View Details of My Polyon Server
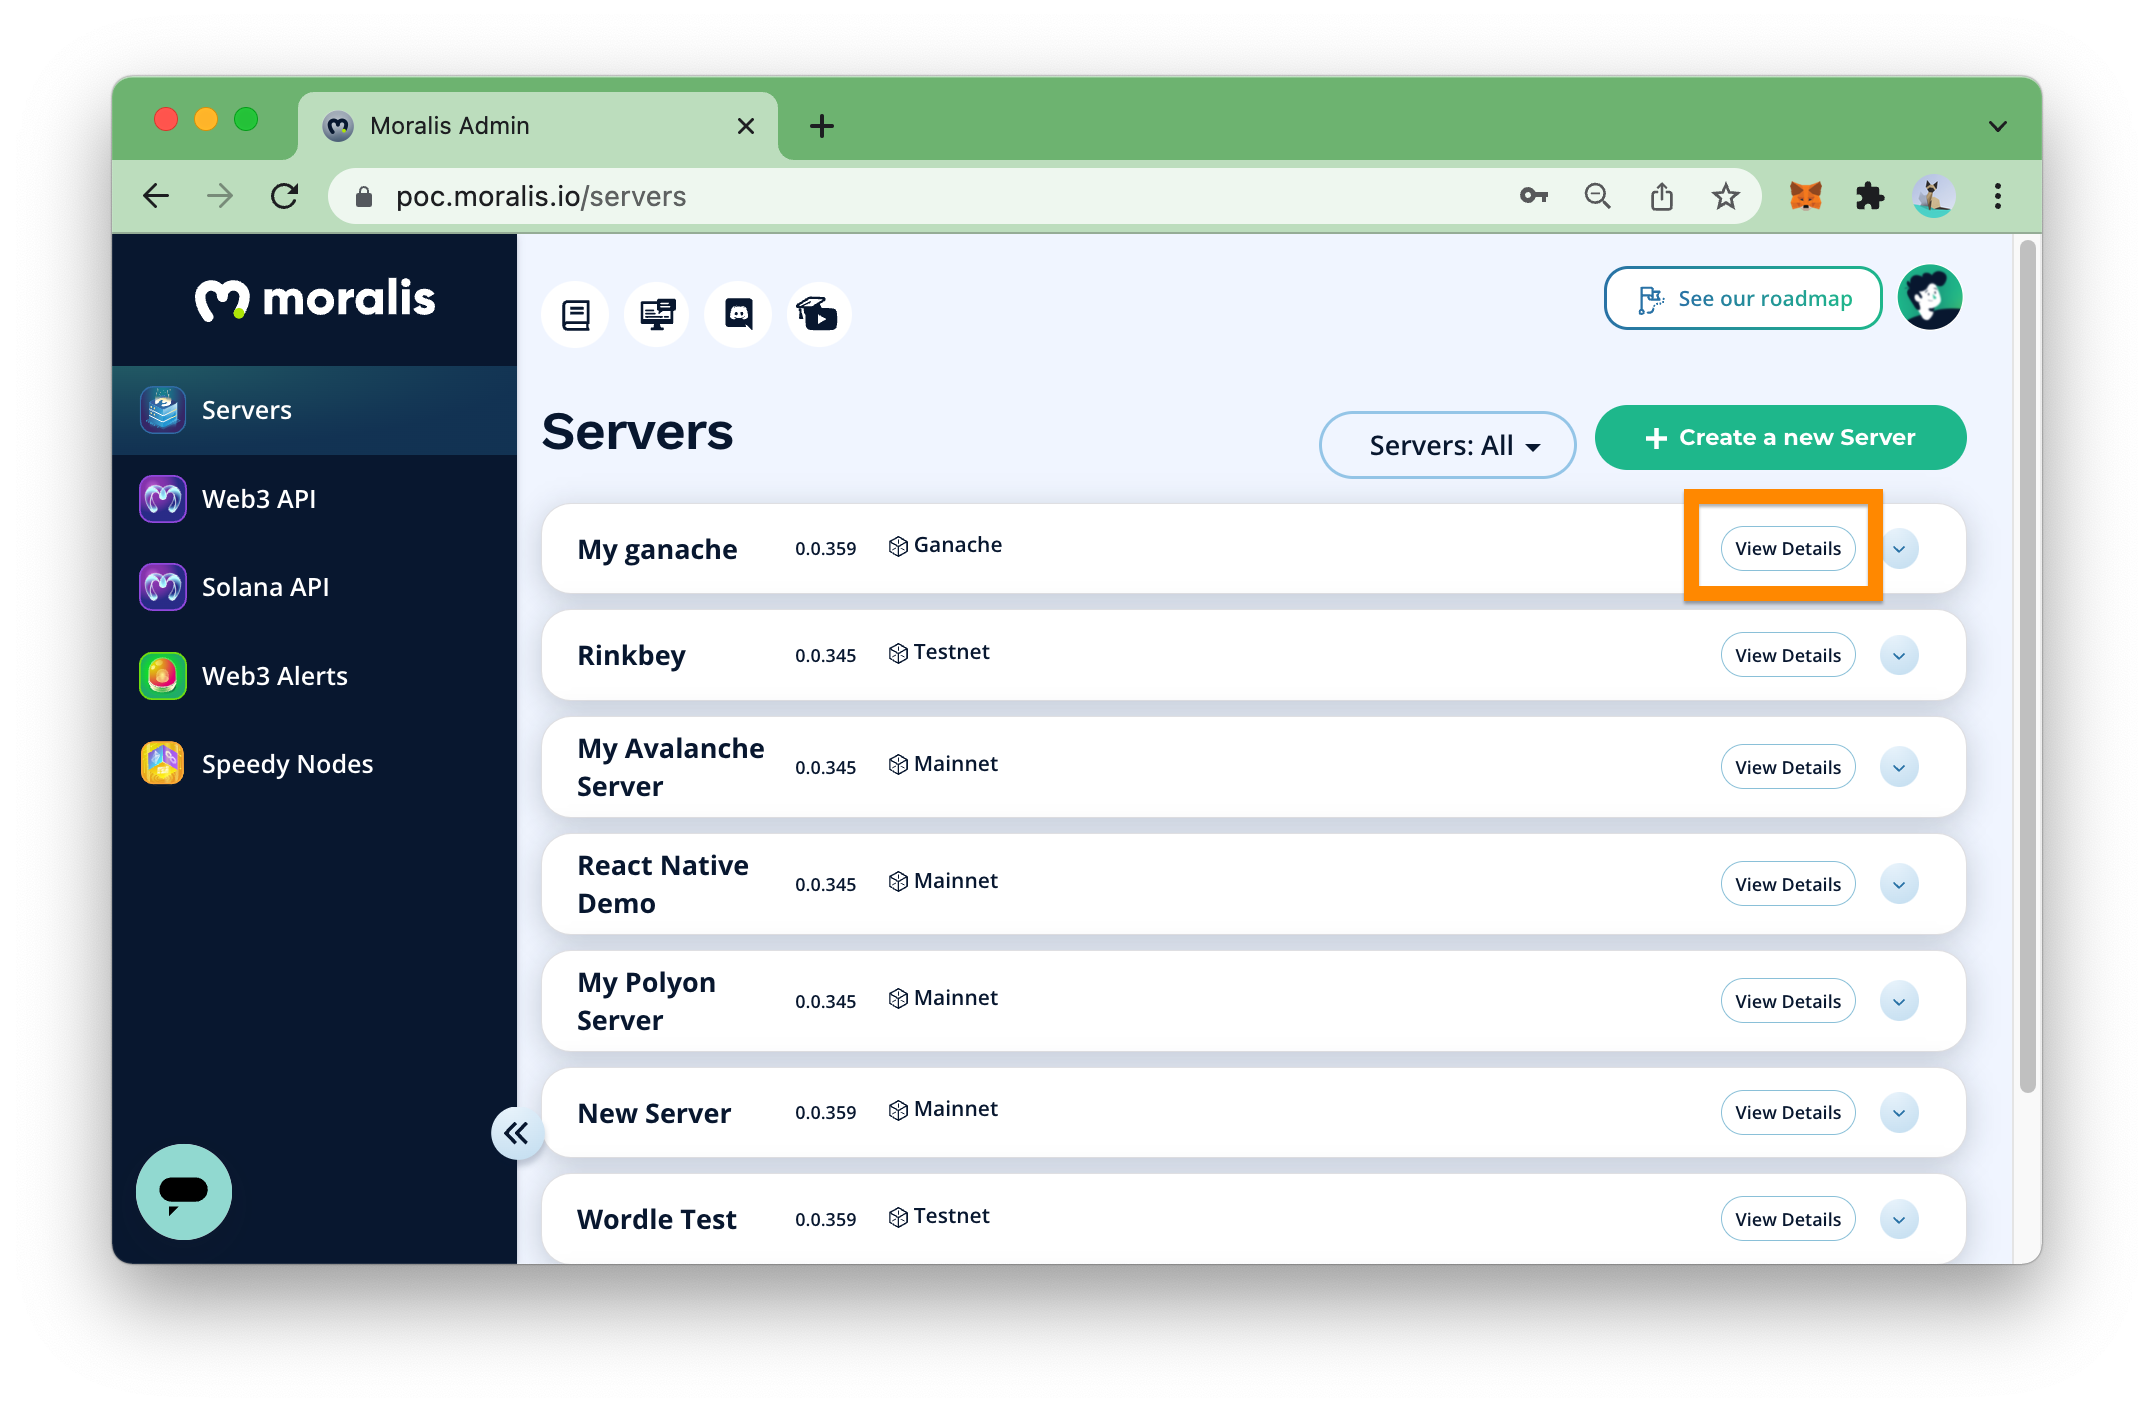Image resolution: width=2154 pixels, height=1412 pixels. (x=1788, y=1002)
